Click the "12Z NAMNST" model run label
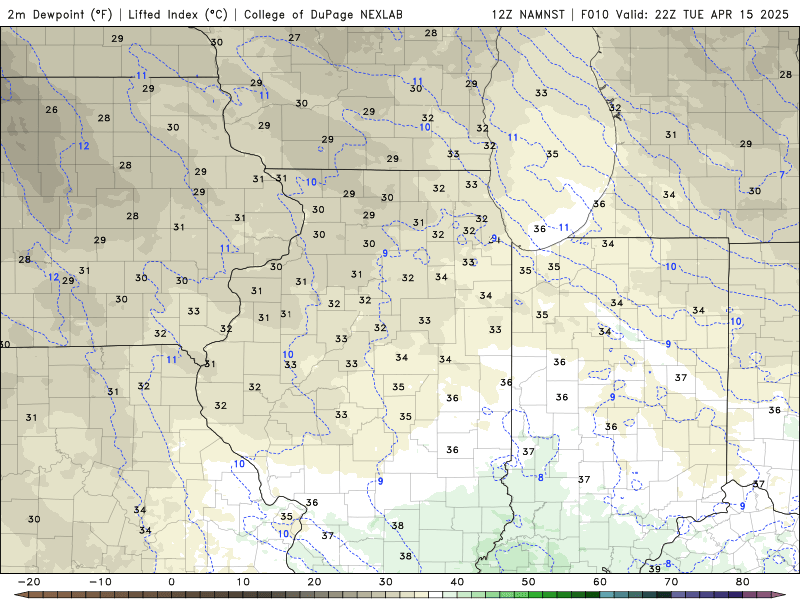This screenshot has height=600, width=800. 528,14
